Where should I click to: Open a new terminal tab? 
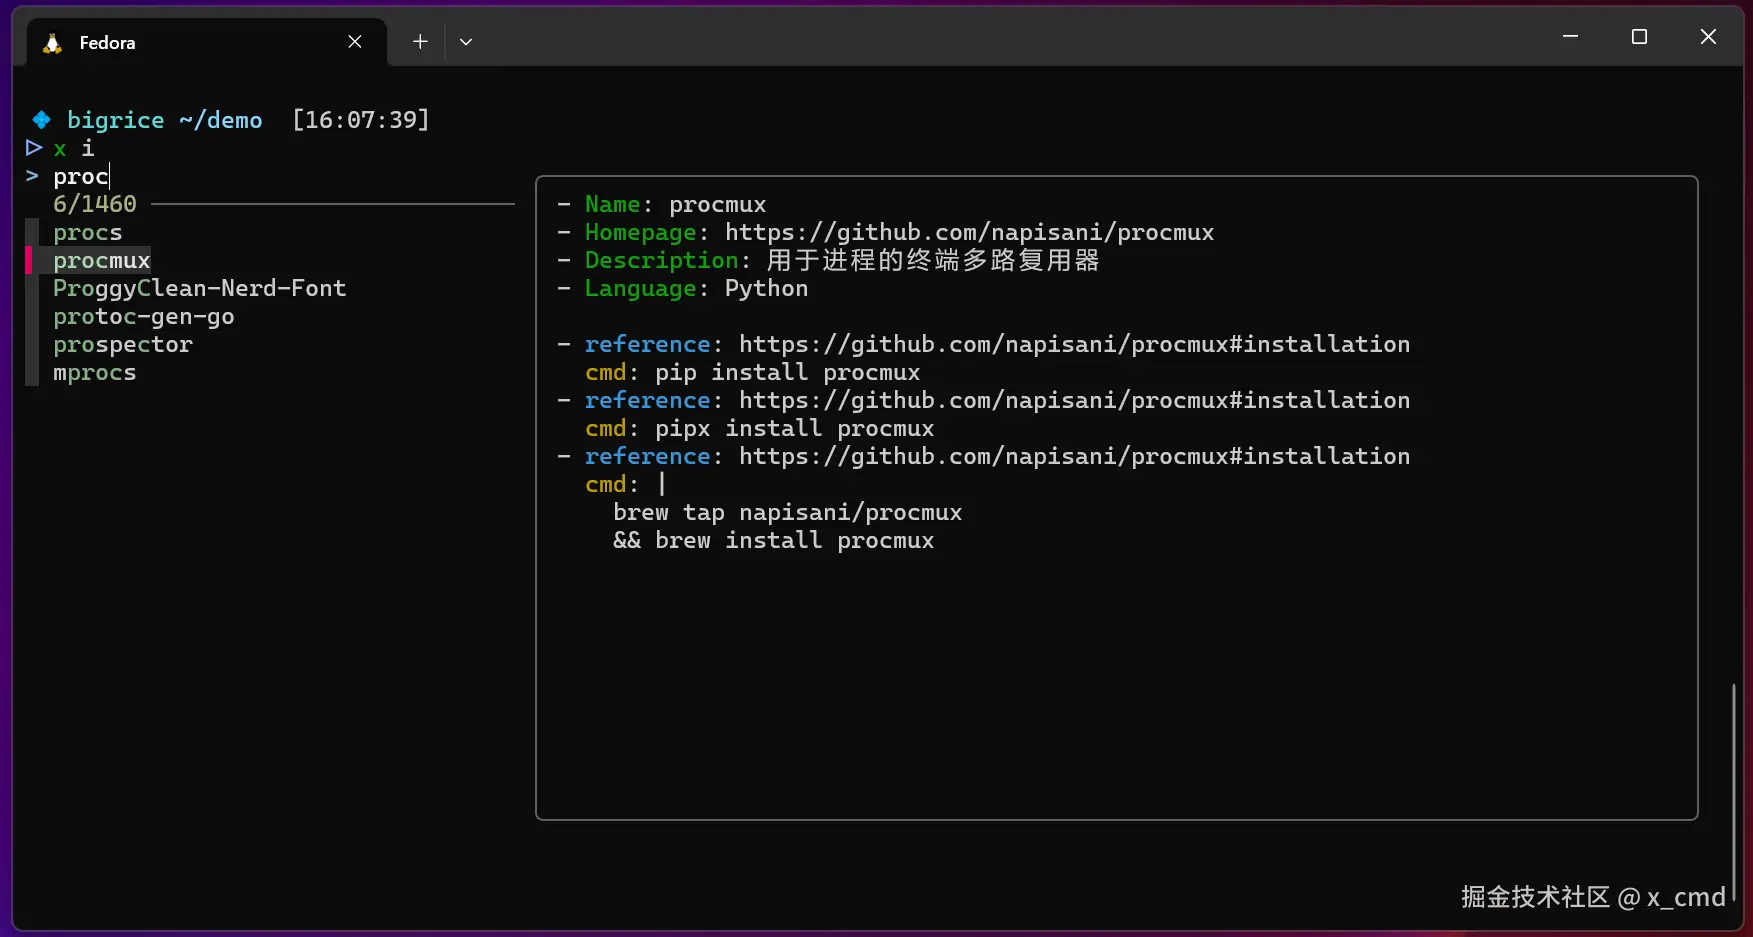point(420,42)
